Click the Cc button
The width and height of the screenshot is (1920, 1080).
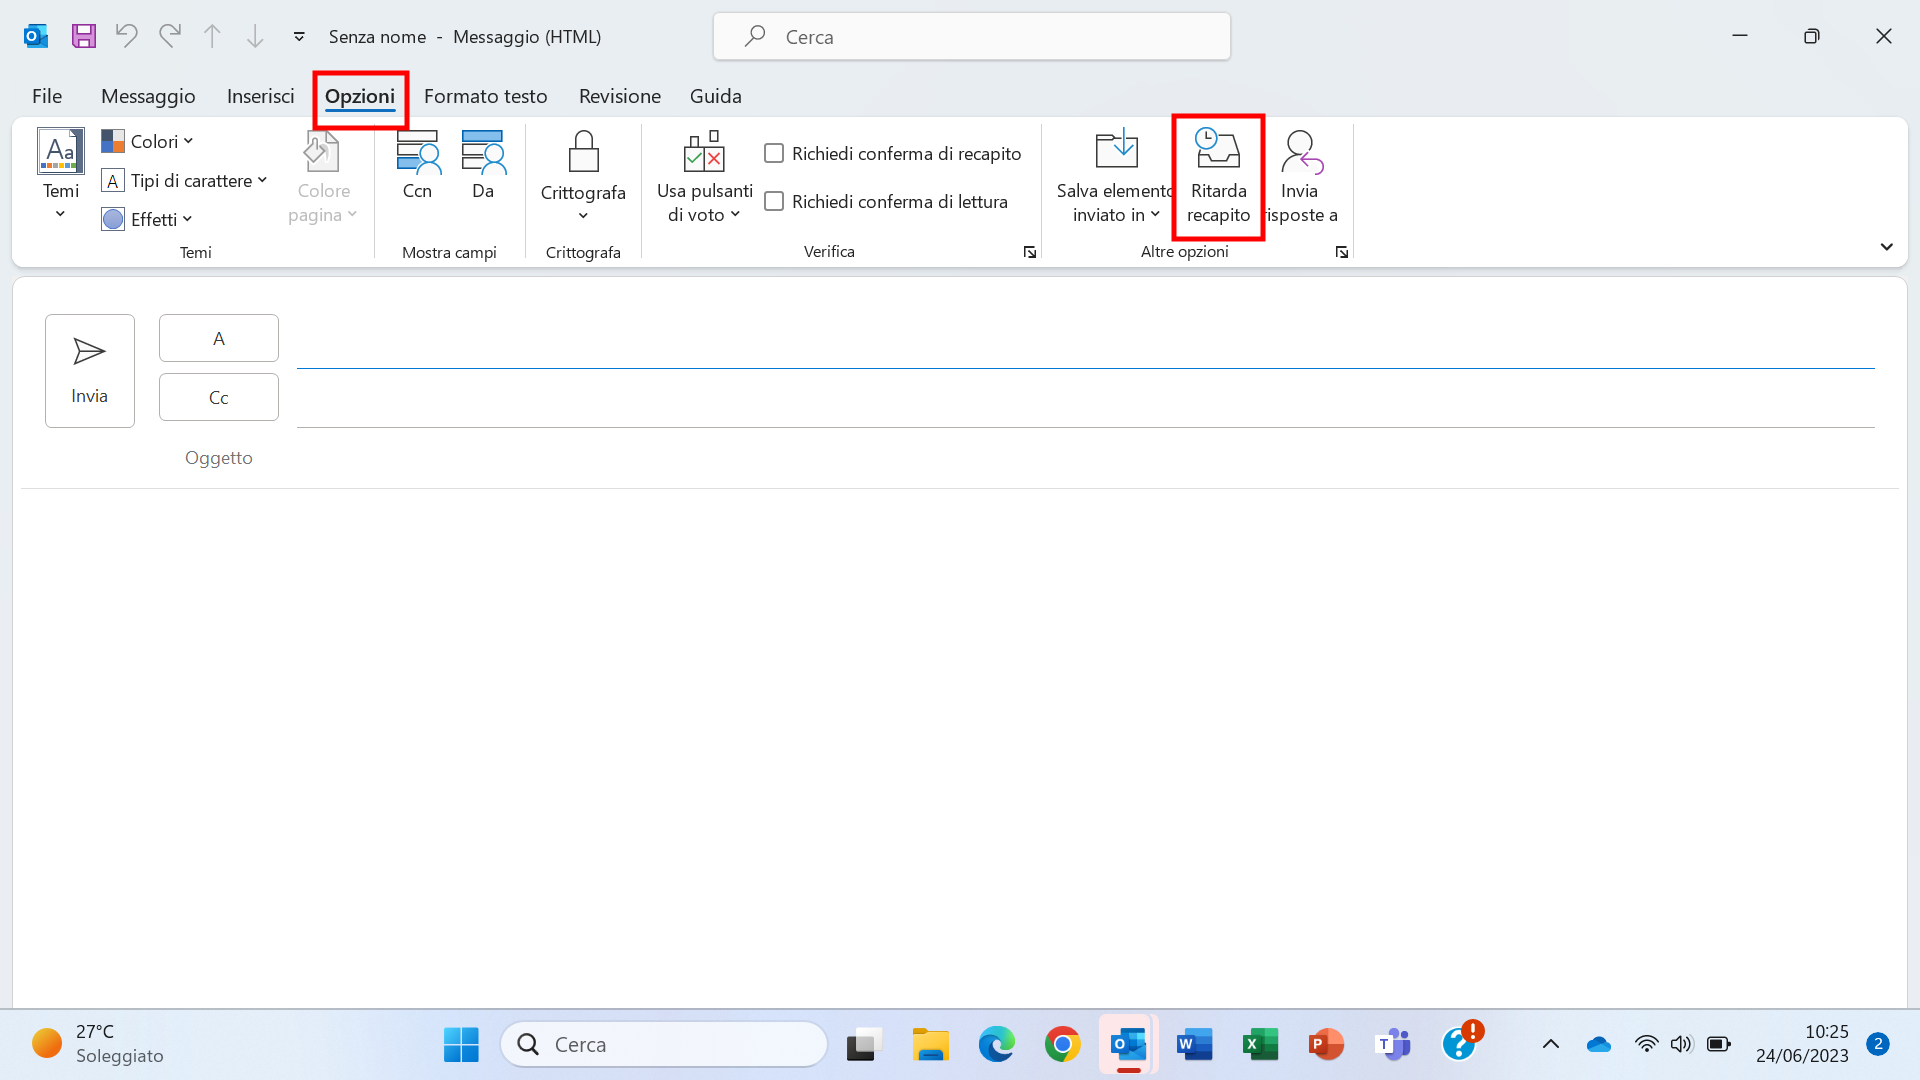pyautogui.click(x=218, y=397)
